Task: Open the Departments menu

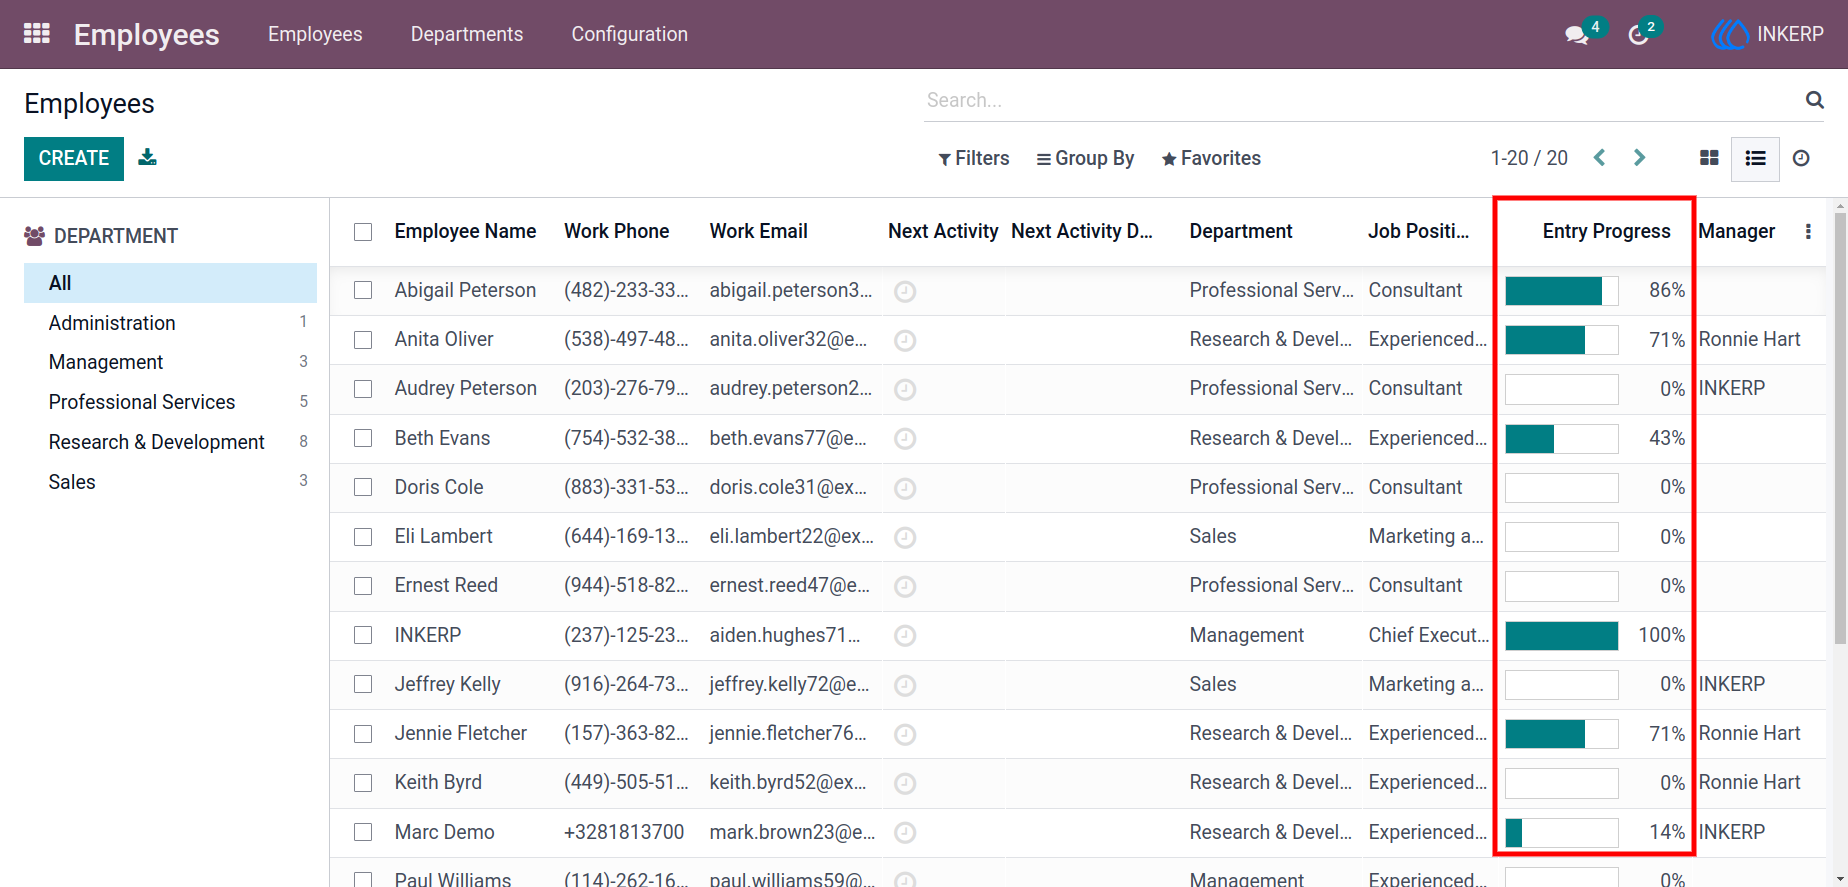Action: [467, 34]
